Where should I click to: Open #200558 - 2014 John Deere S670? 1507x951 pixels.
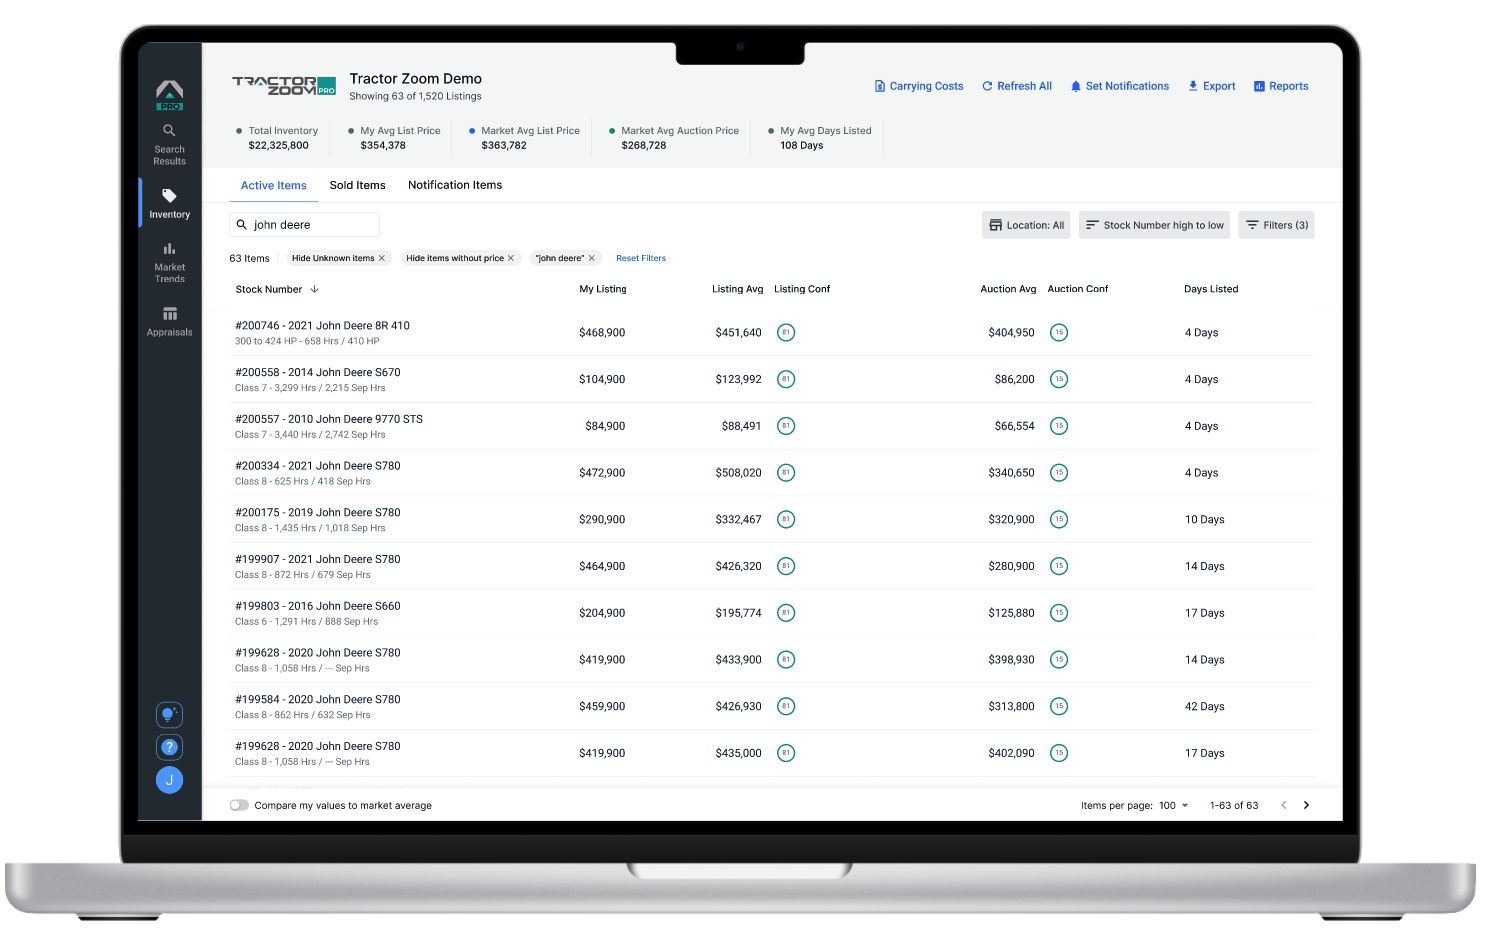coord(318,372)
